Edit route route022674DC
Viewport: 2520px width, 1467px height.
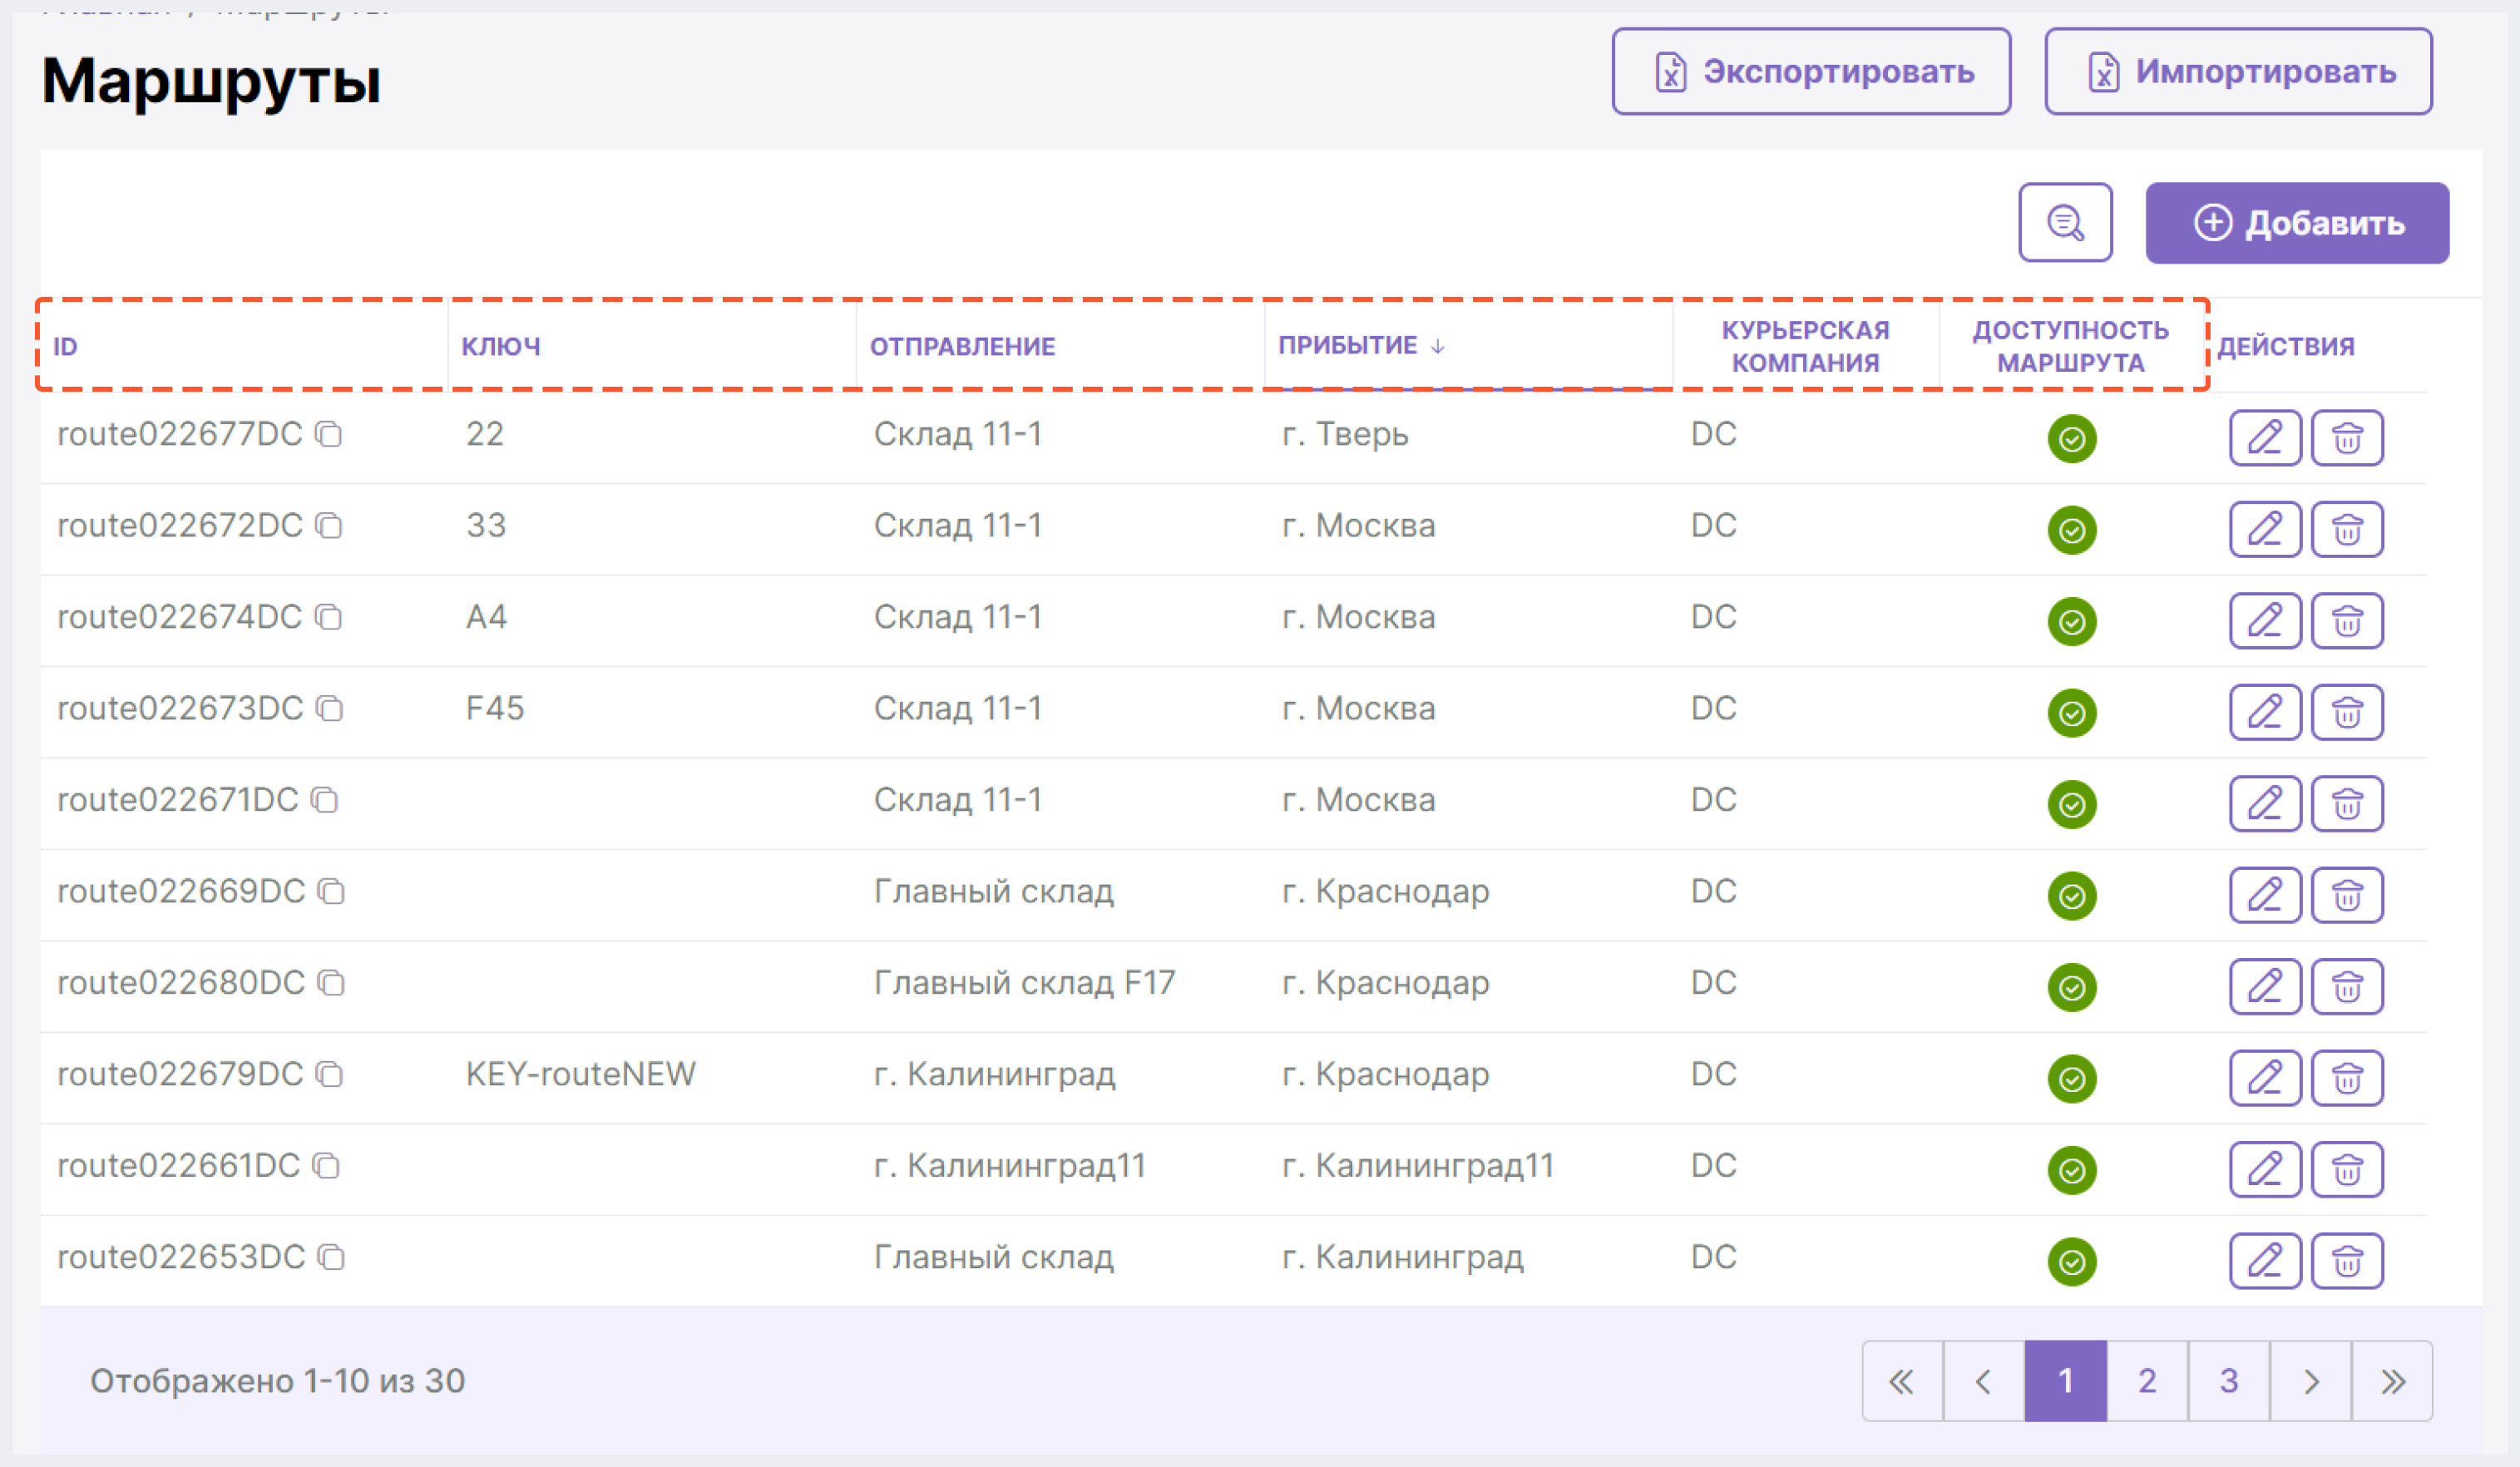[2265, 621]
